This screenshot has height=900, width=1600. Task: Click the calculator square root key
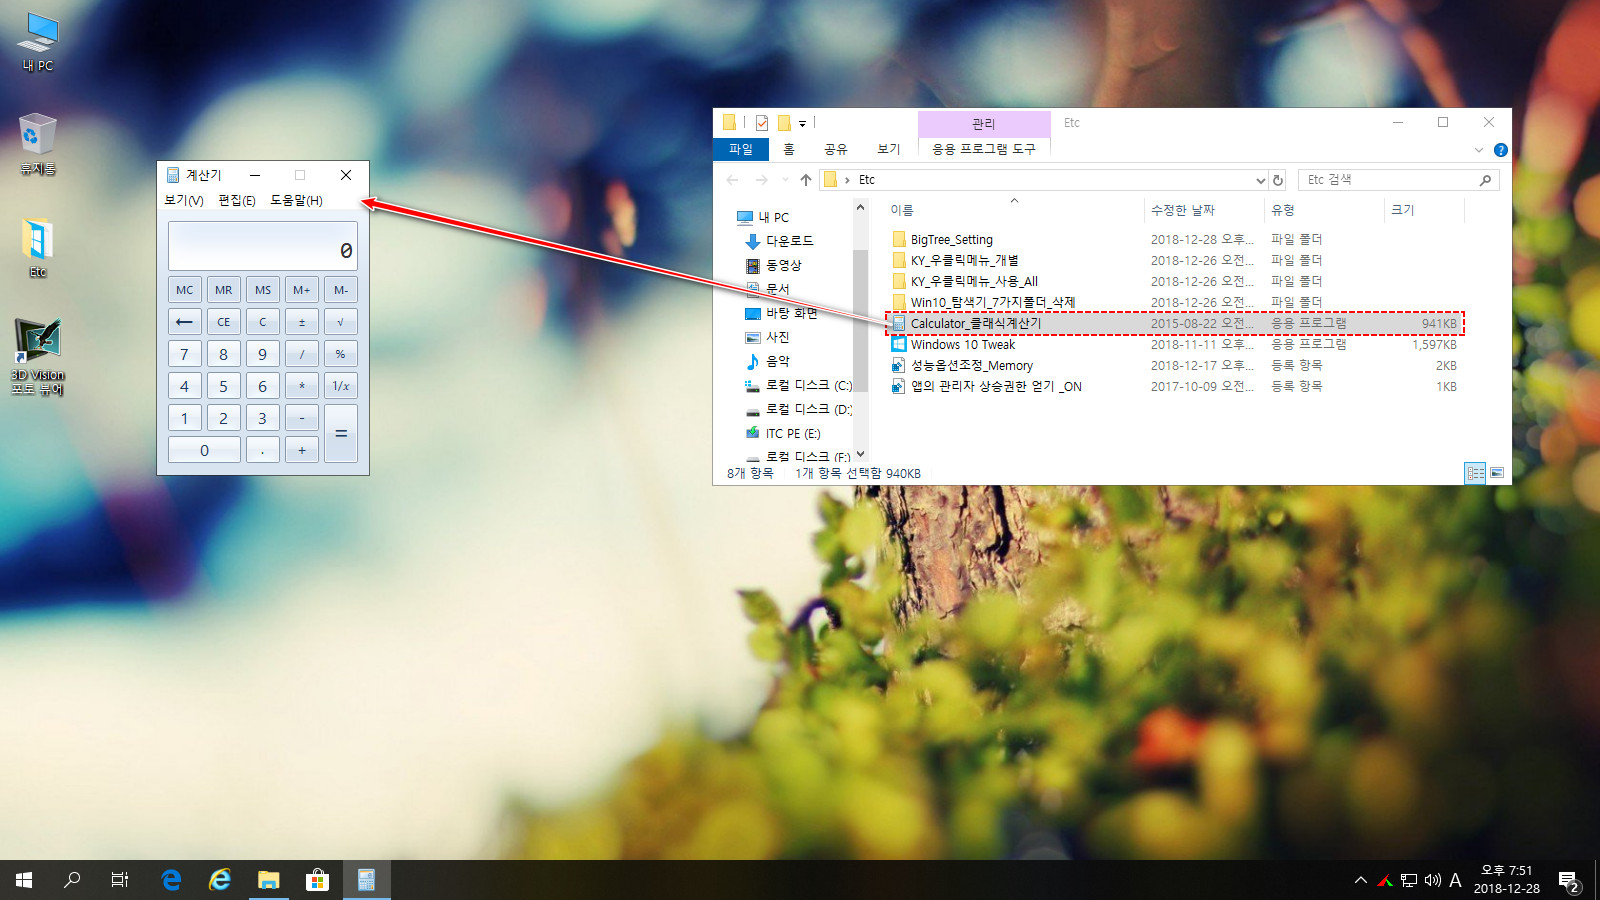[x=341, y=322]
